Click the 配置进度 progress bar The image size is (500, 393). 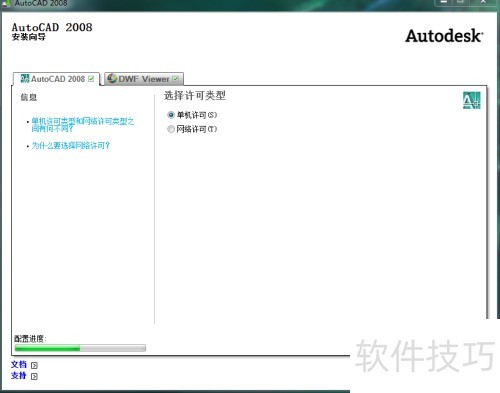80,348
